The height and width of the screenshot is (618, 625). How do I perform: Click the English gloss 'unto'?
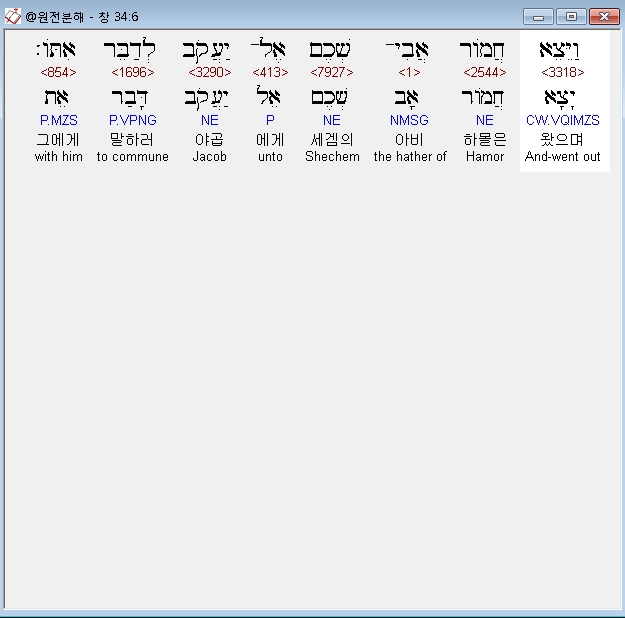[270, 156]
